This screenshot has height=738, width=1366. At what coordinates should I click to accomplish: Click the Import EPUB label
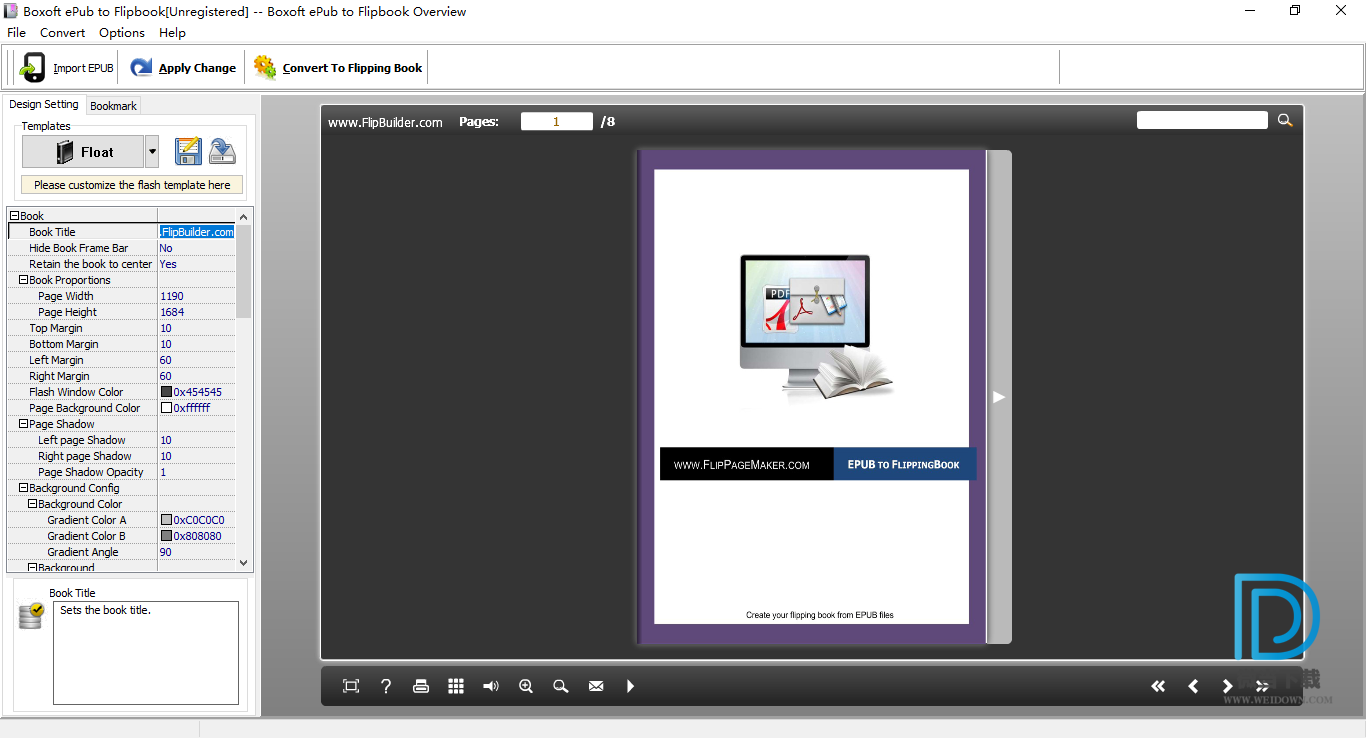pos(83,68)
